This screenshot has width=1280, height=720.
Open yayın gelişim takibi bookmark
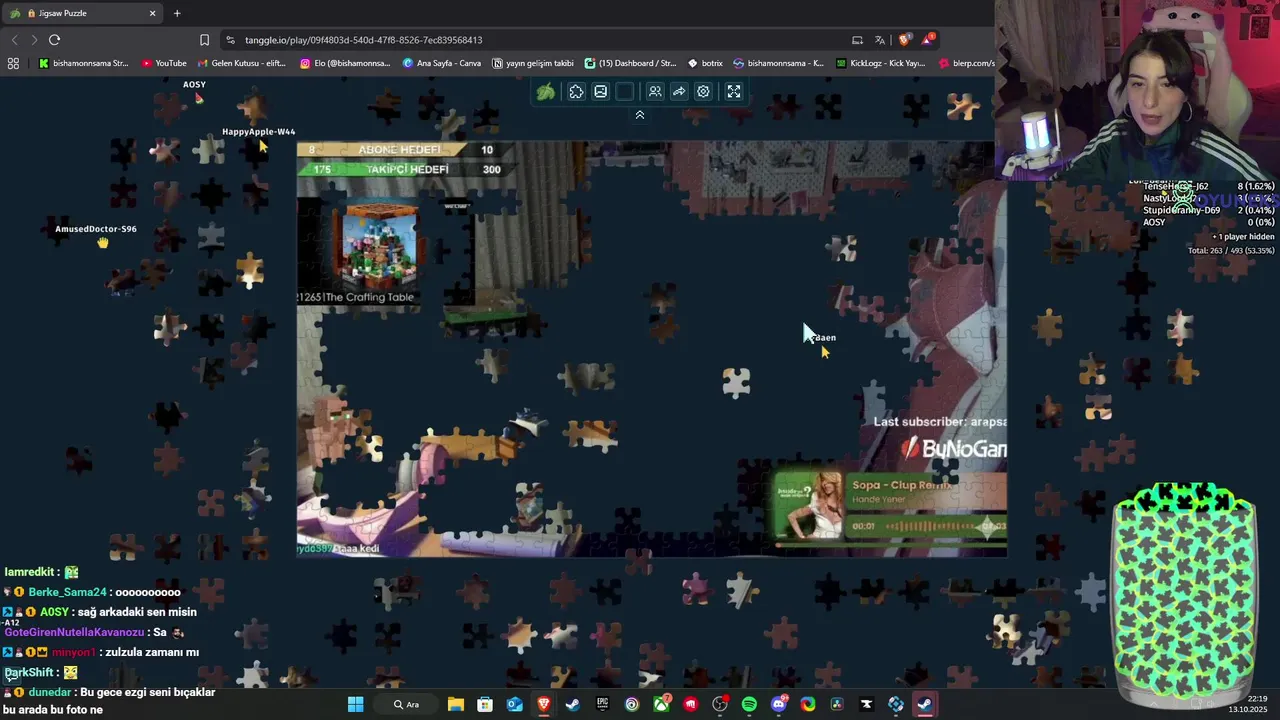pyautogui.click(x=533, y=63)
